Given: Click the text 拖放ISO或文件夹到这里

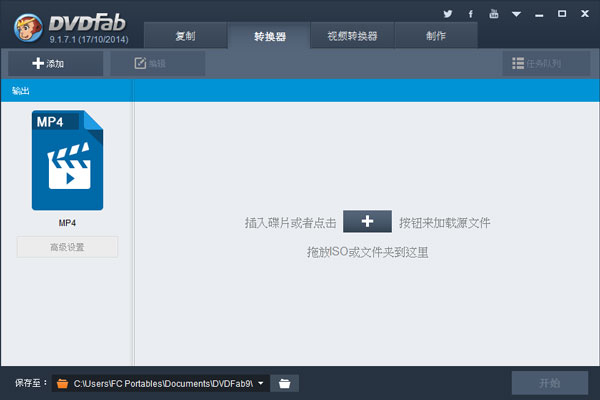Looking at the screenshot, I should pos(367,252).
